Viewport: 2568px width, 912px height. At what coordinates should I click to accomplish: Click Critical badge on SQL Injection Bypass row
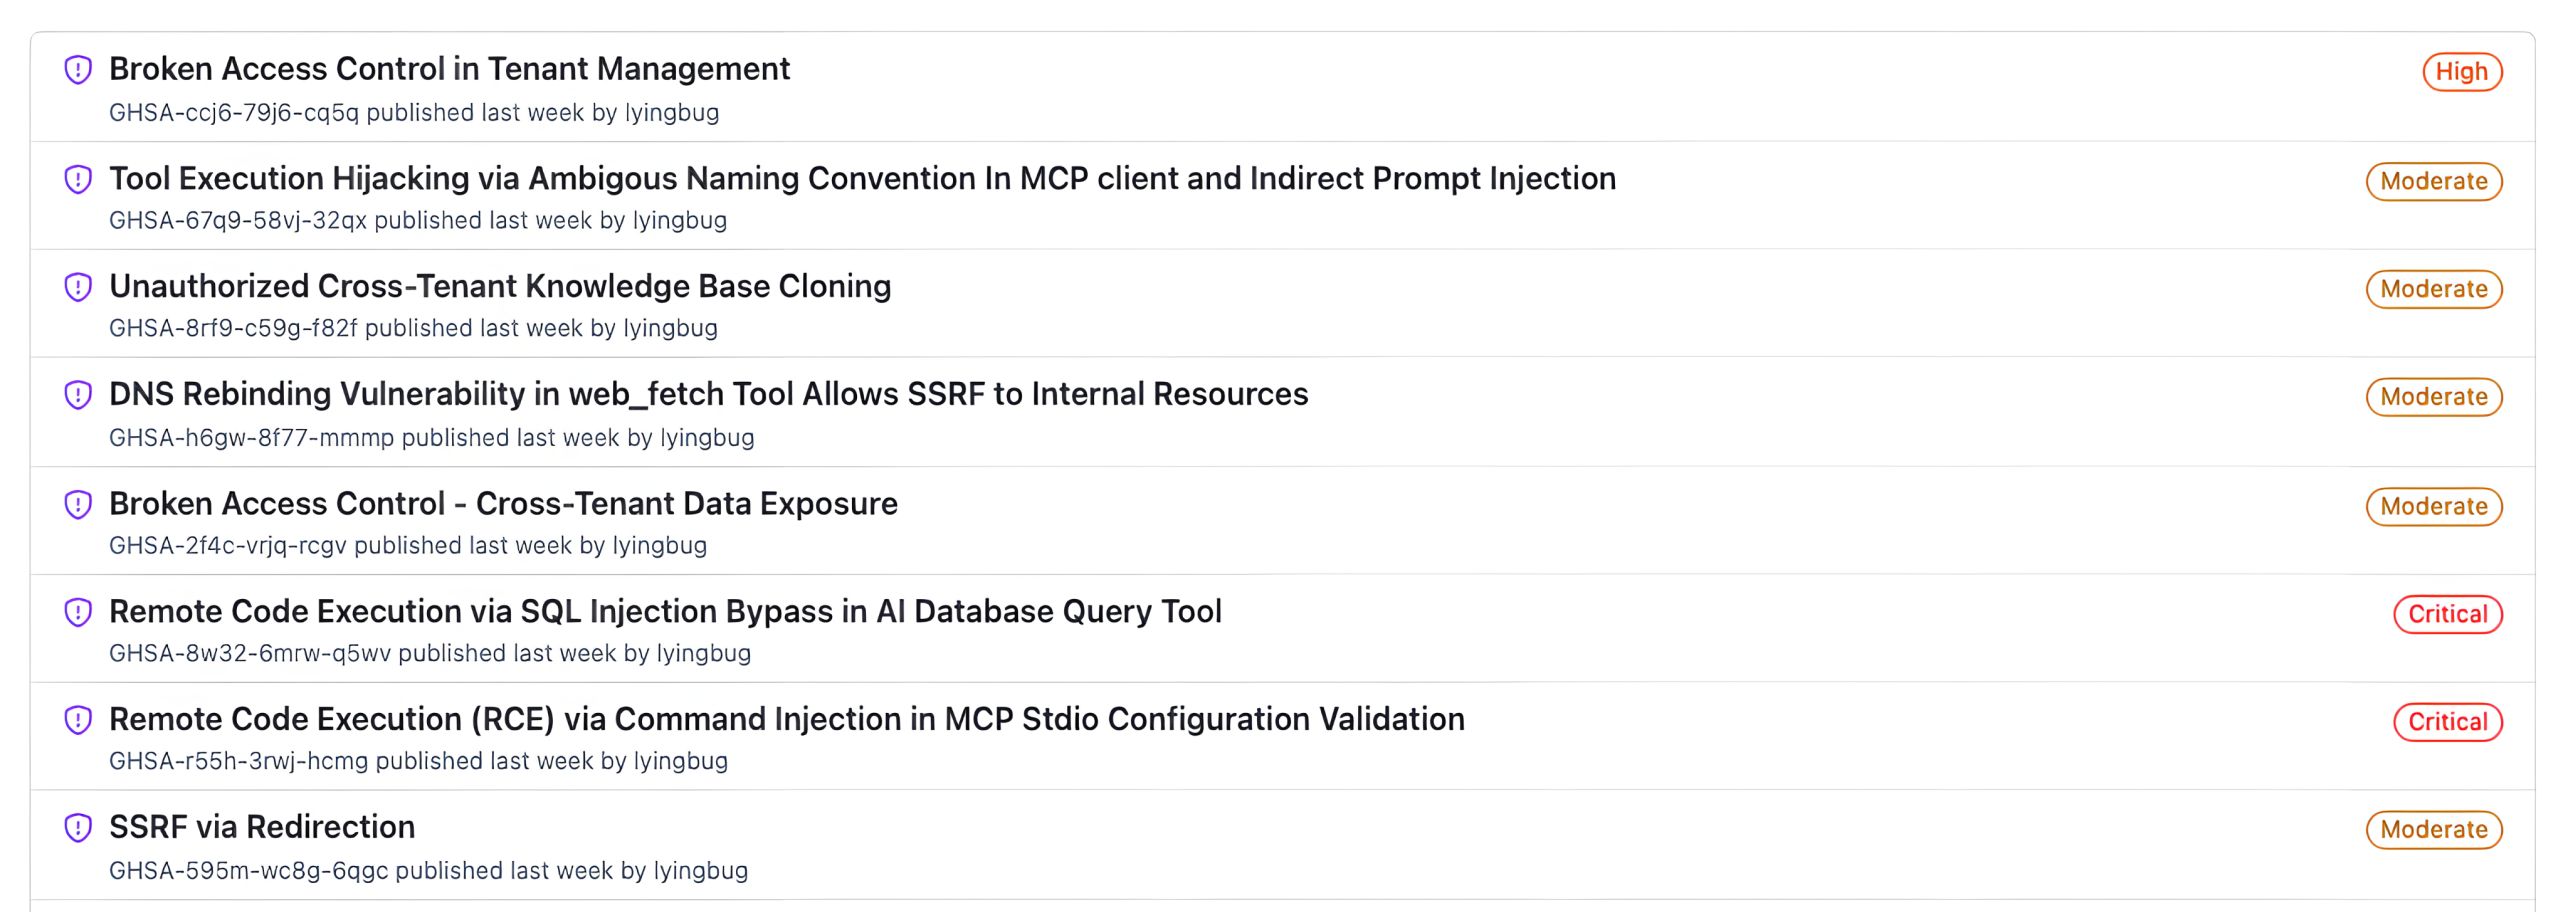[x=2447, y=614]
